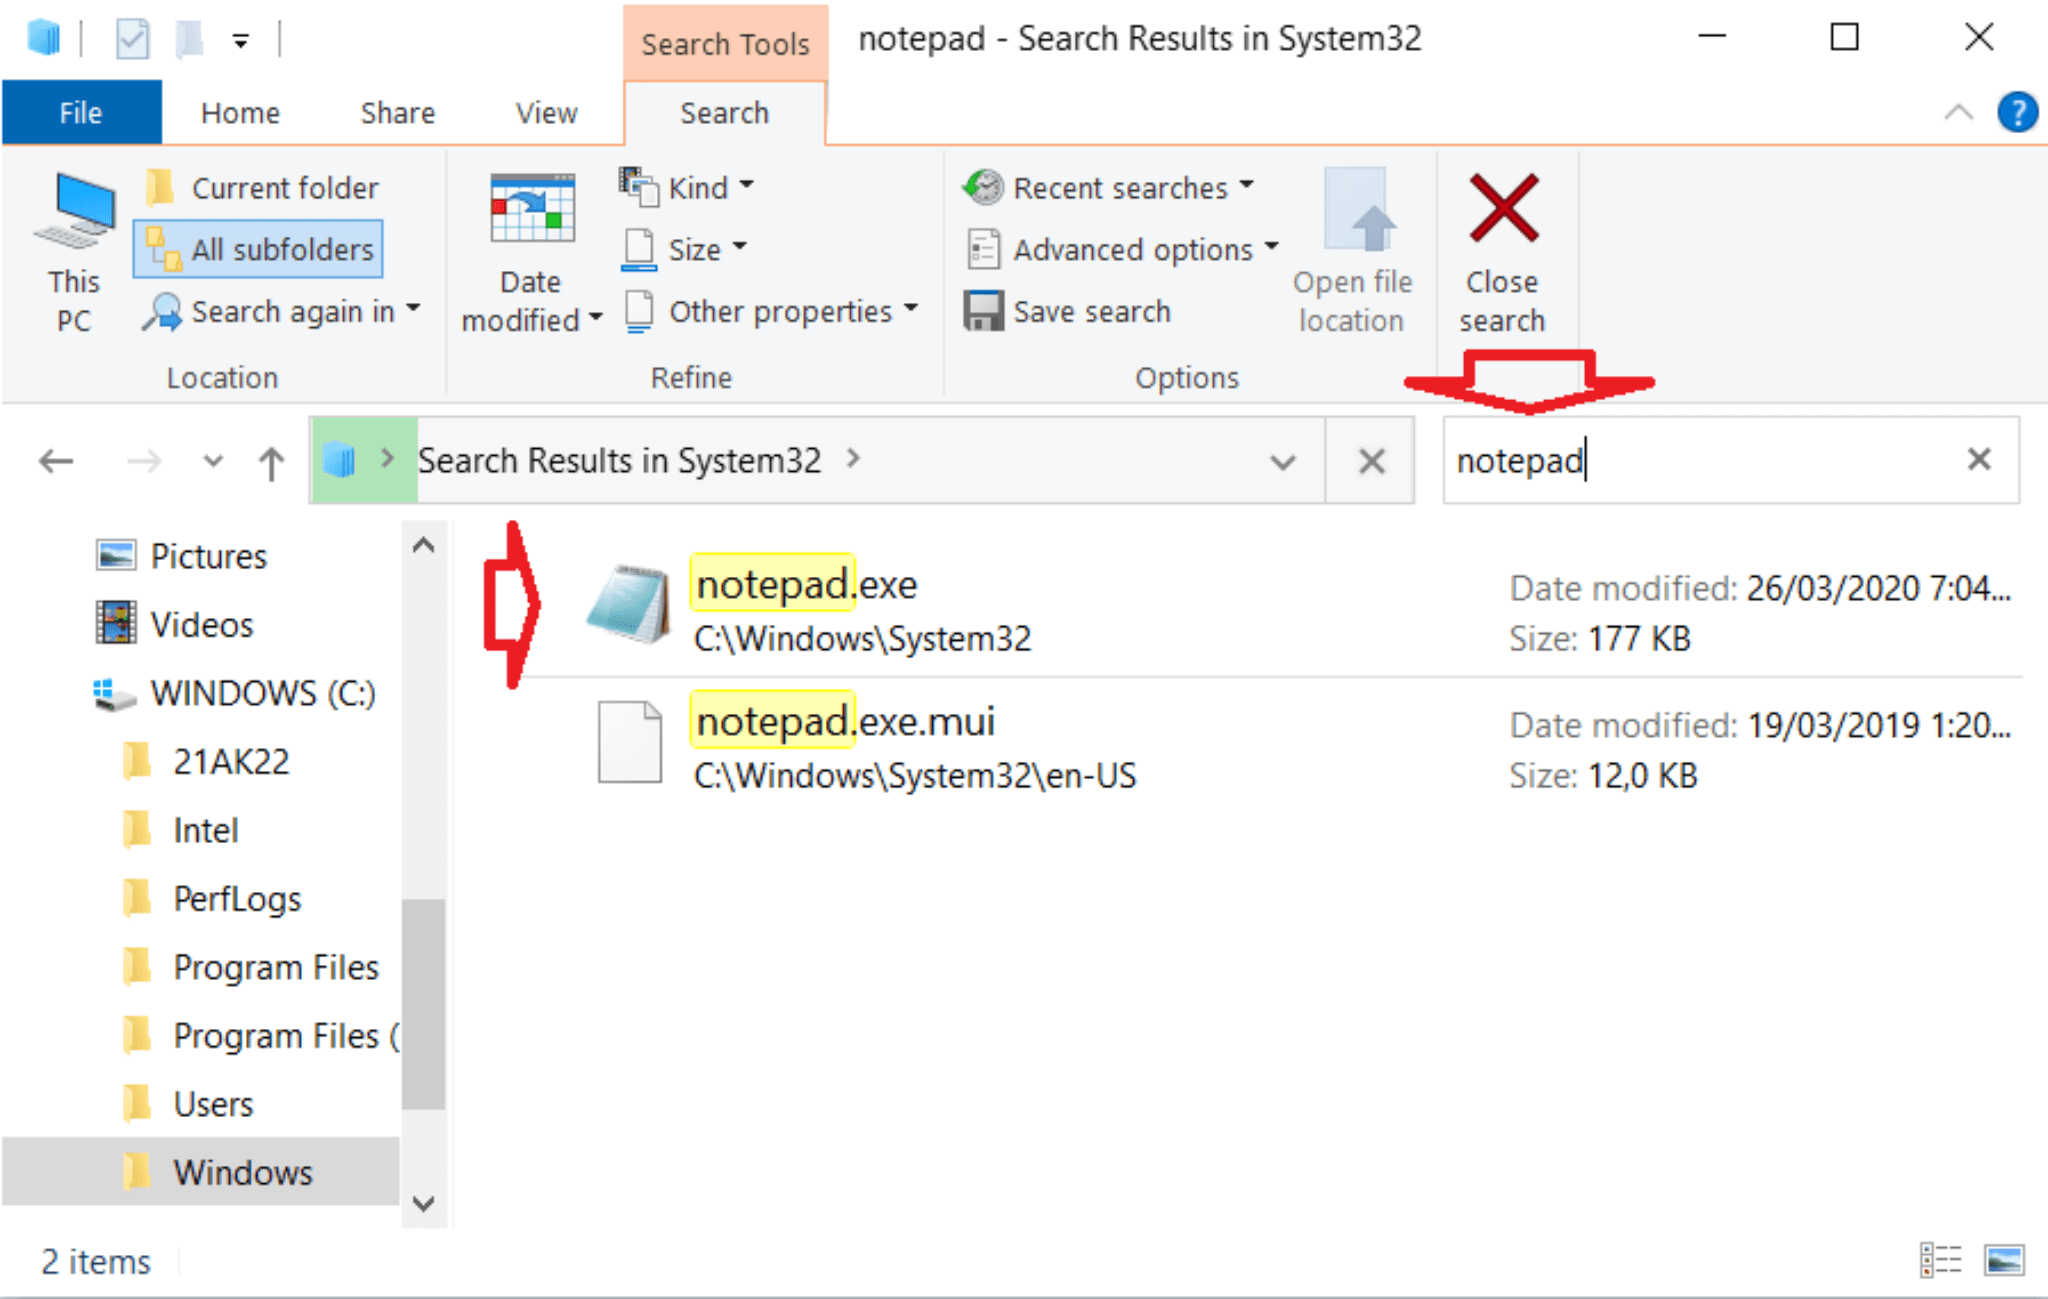Open Customize Quick Access Toolbar dropdown

pos(240,41)
